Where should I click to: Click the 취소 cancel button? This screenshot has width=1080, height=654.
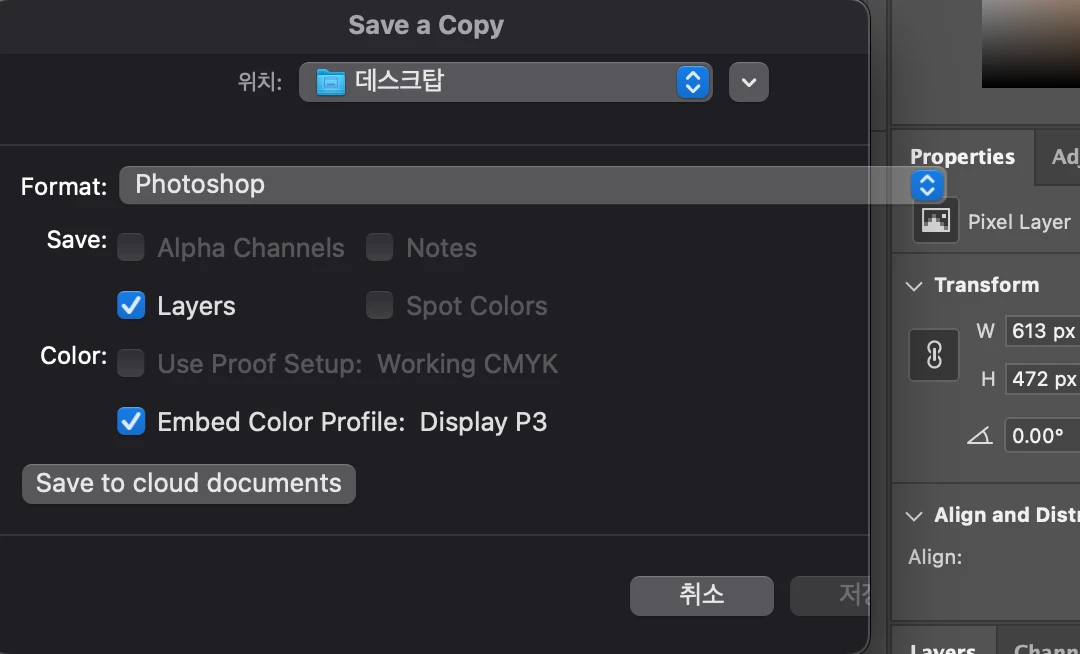pos(702,595)
